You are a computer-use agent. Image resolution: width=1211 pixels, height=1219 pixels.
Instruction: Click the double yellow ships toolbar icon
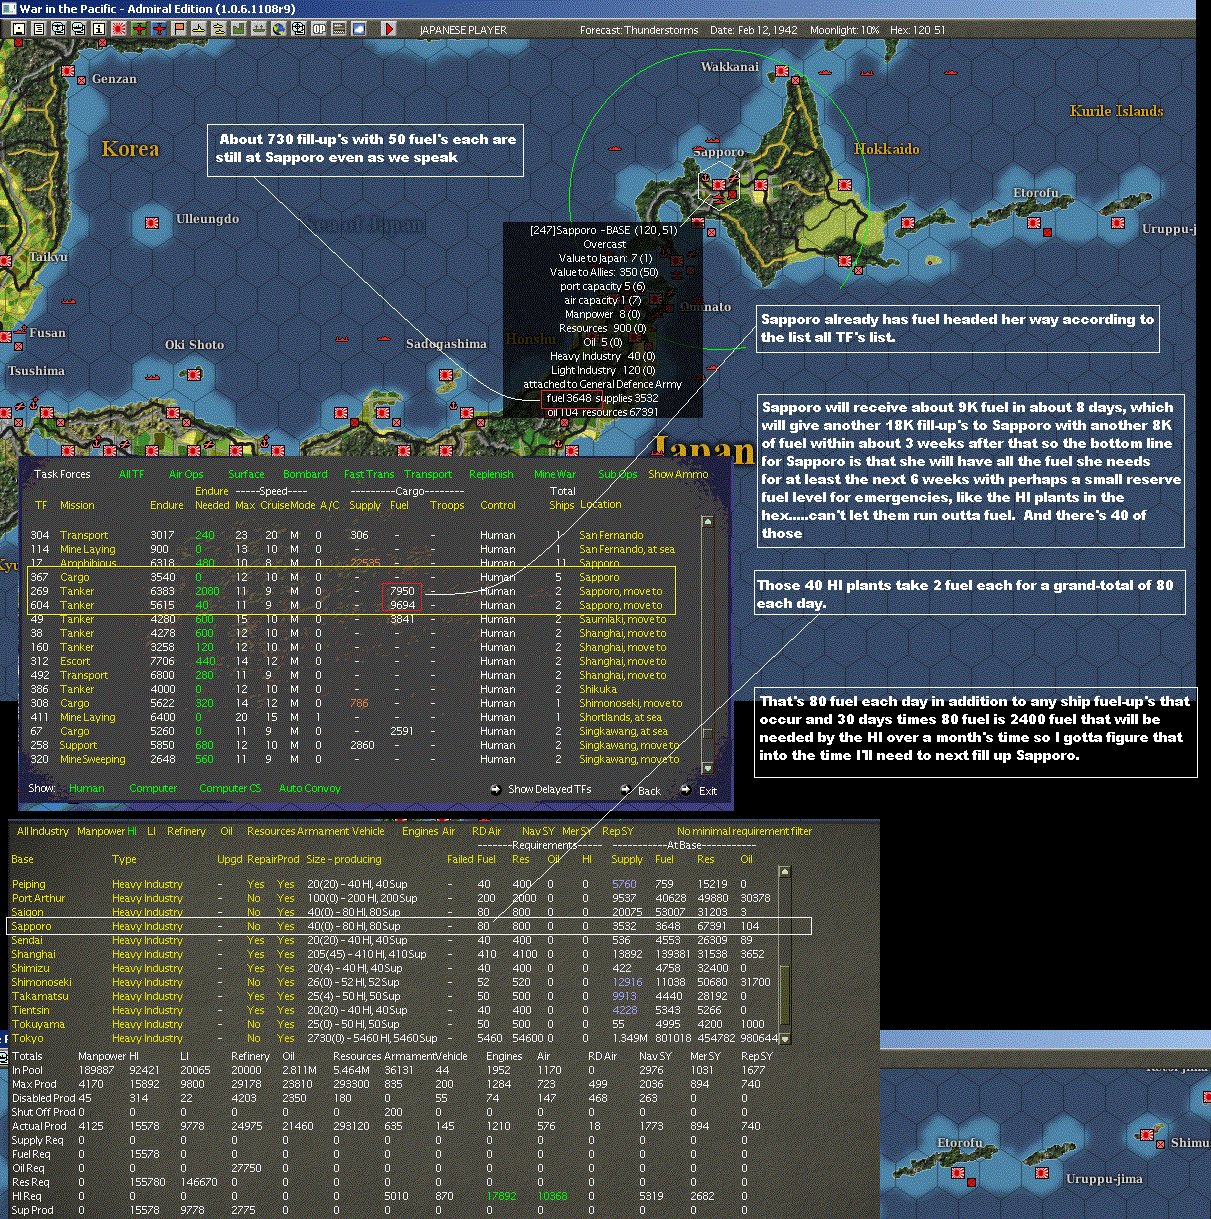218,29
